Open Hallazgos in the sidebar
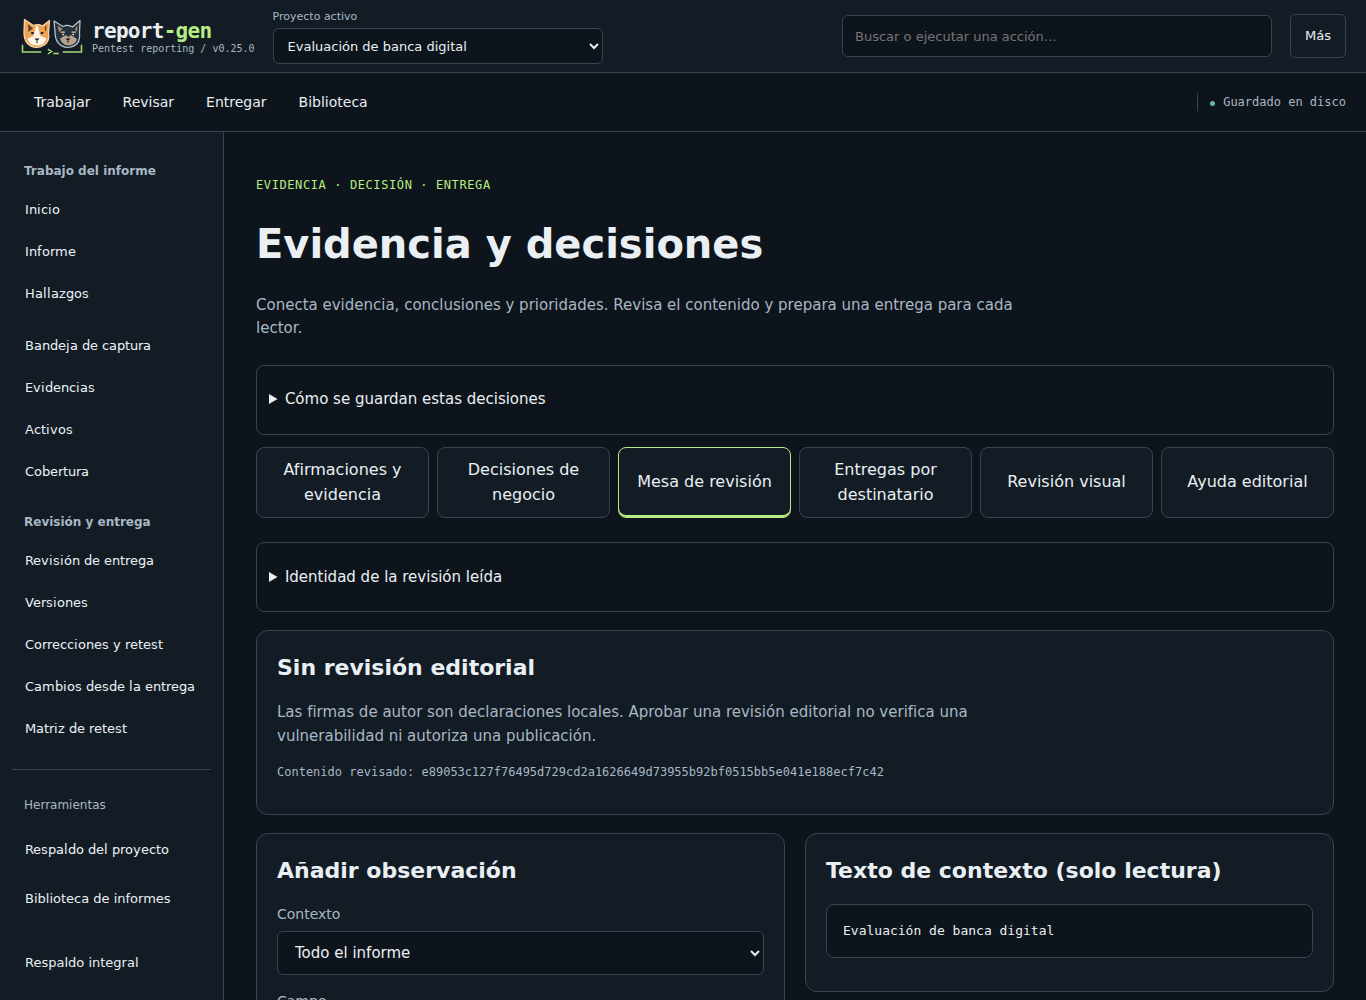The image size is (1366, 1000). click(x=57, y=293)
